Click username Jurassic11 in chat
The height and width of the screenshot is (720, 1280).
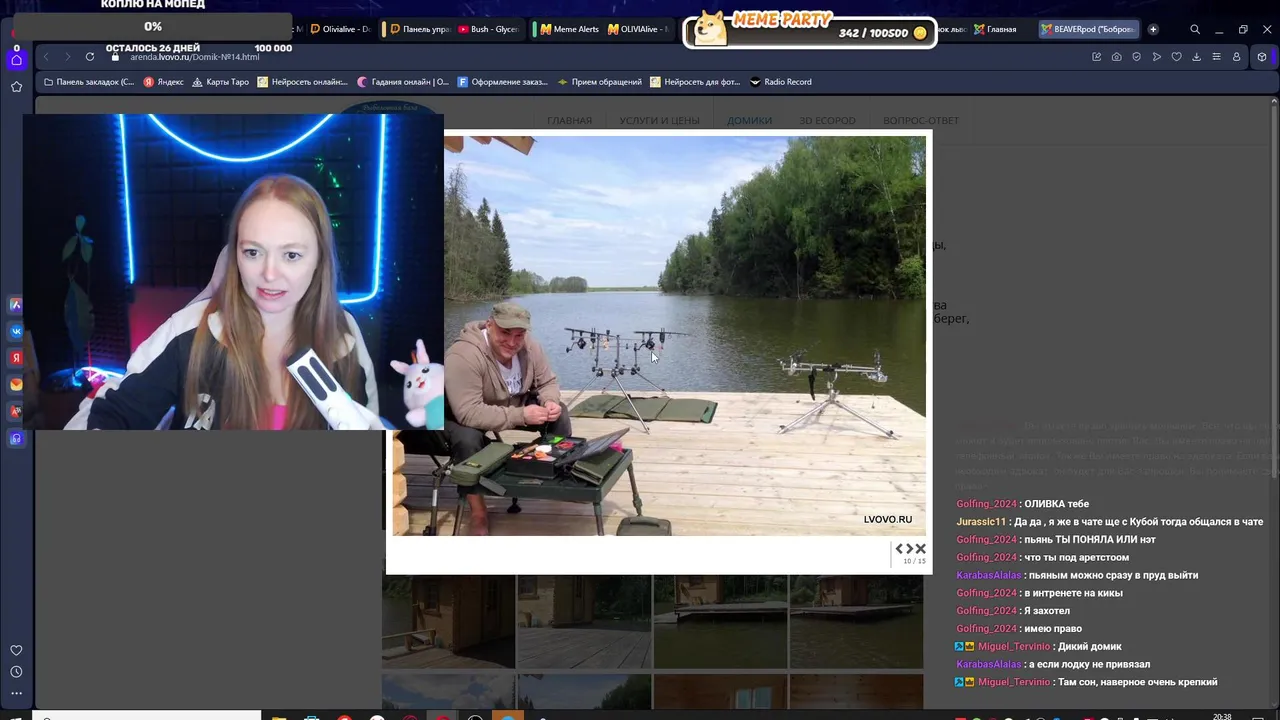[981, 522]
